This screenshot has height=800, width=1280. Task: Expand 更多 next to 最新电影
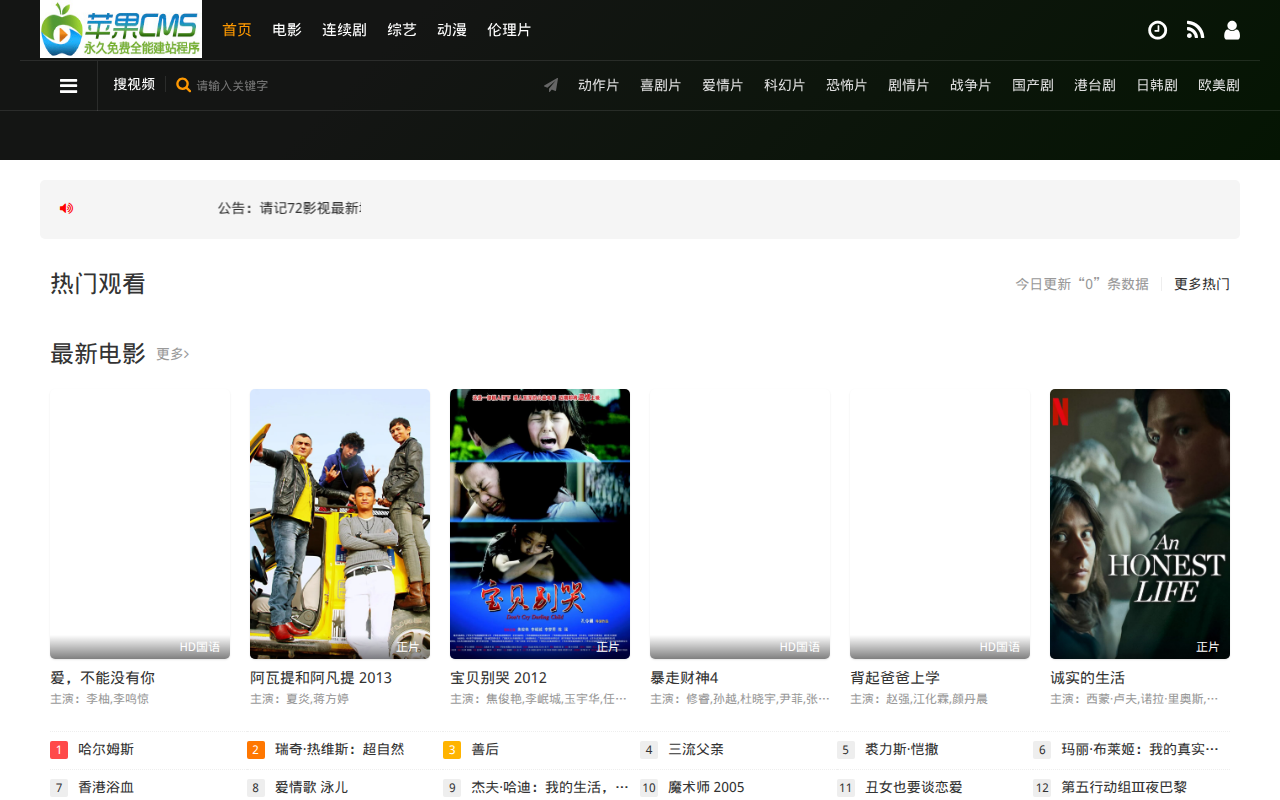[173, 354]
